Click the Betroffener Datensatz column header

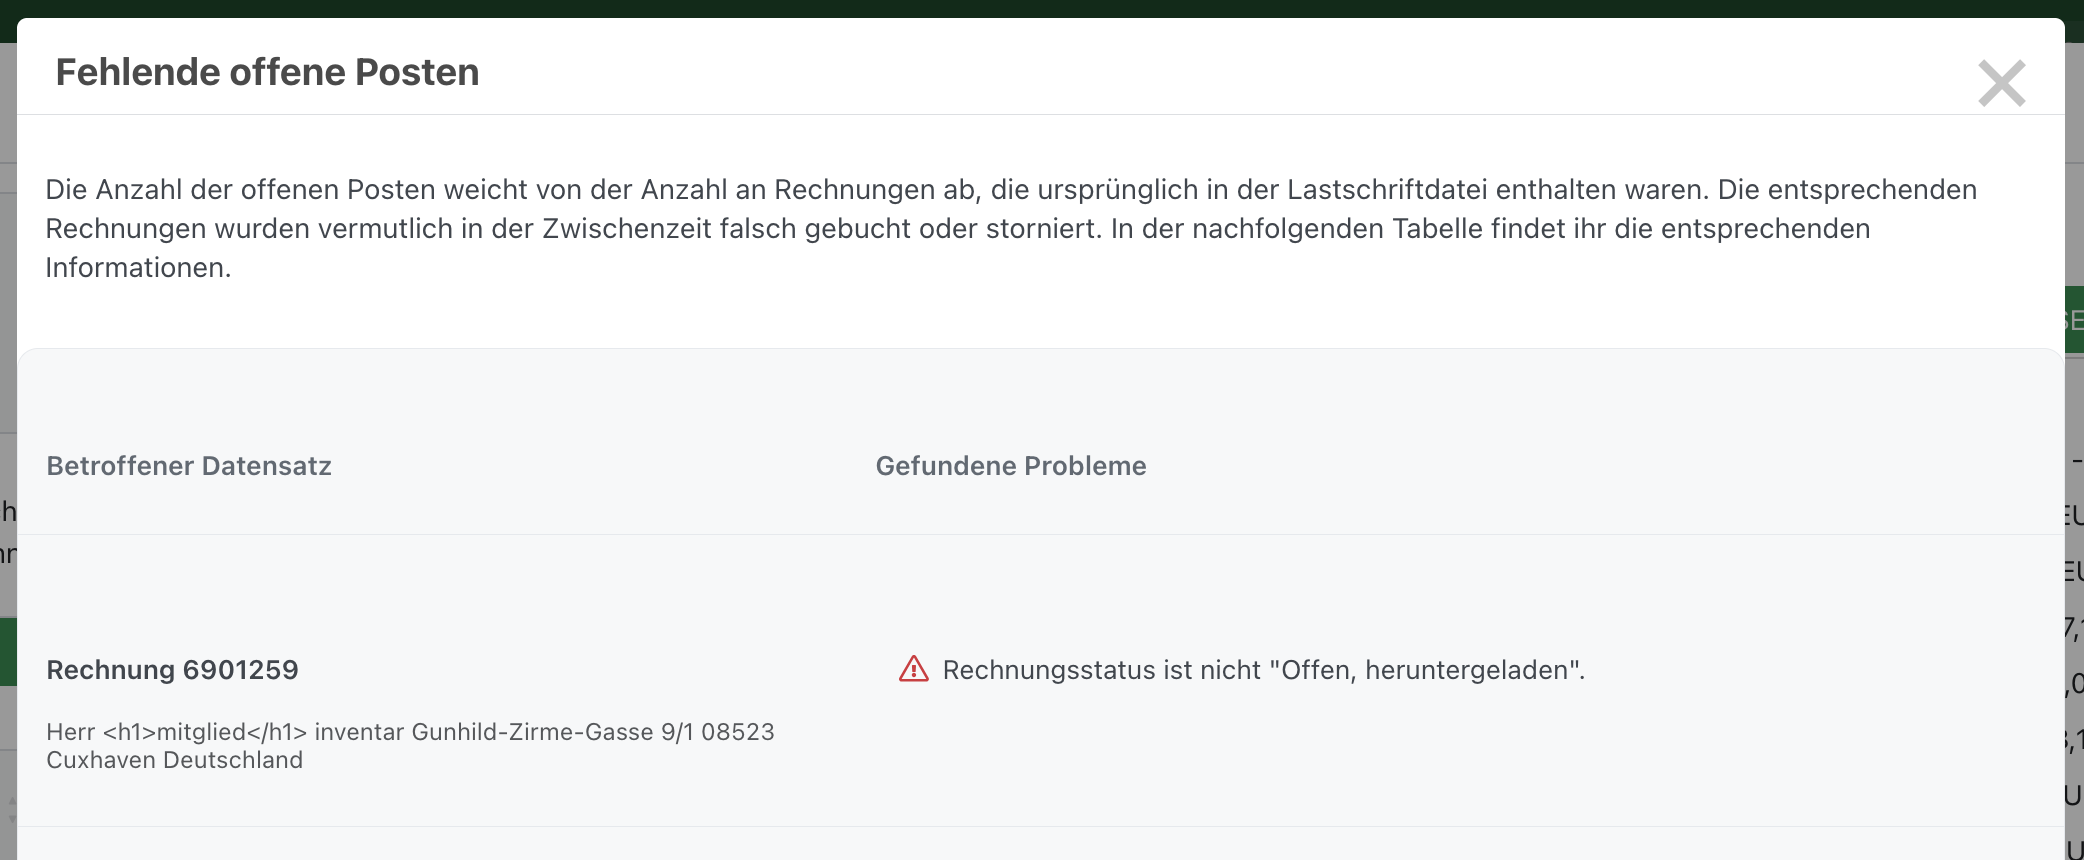(x=189, y=466)
